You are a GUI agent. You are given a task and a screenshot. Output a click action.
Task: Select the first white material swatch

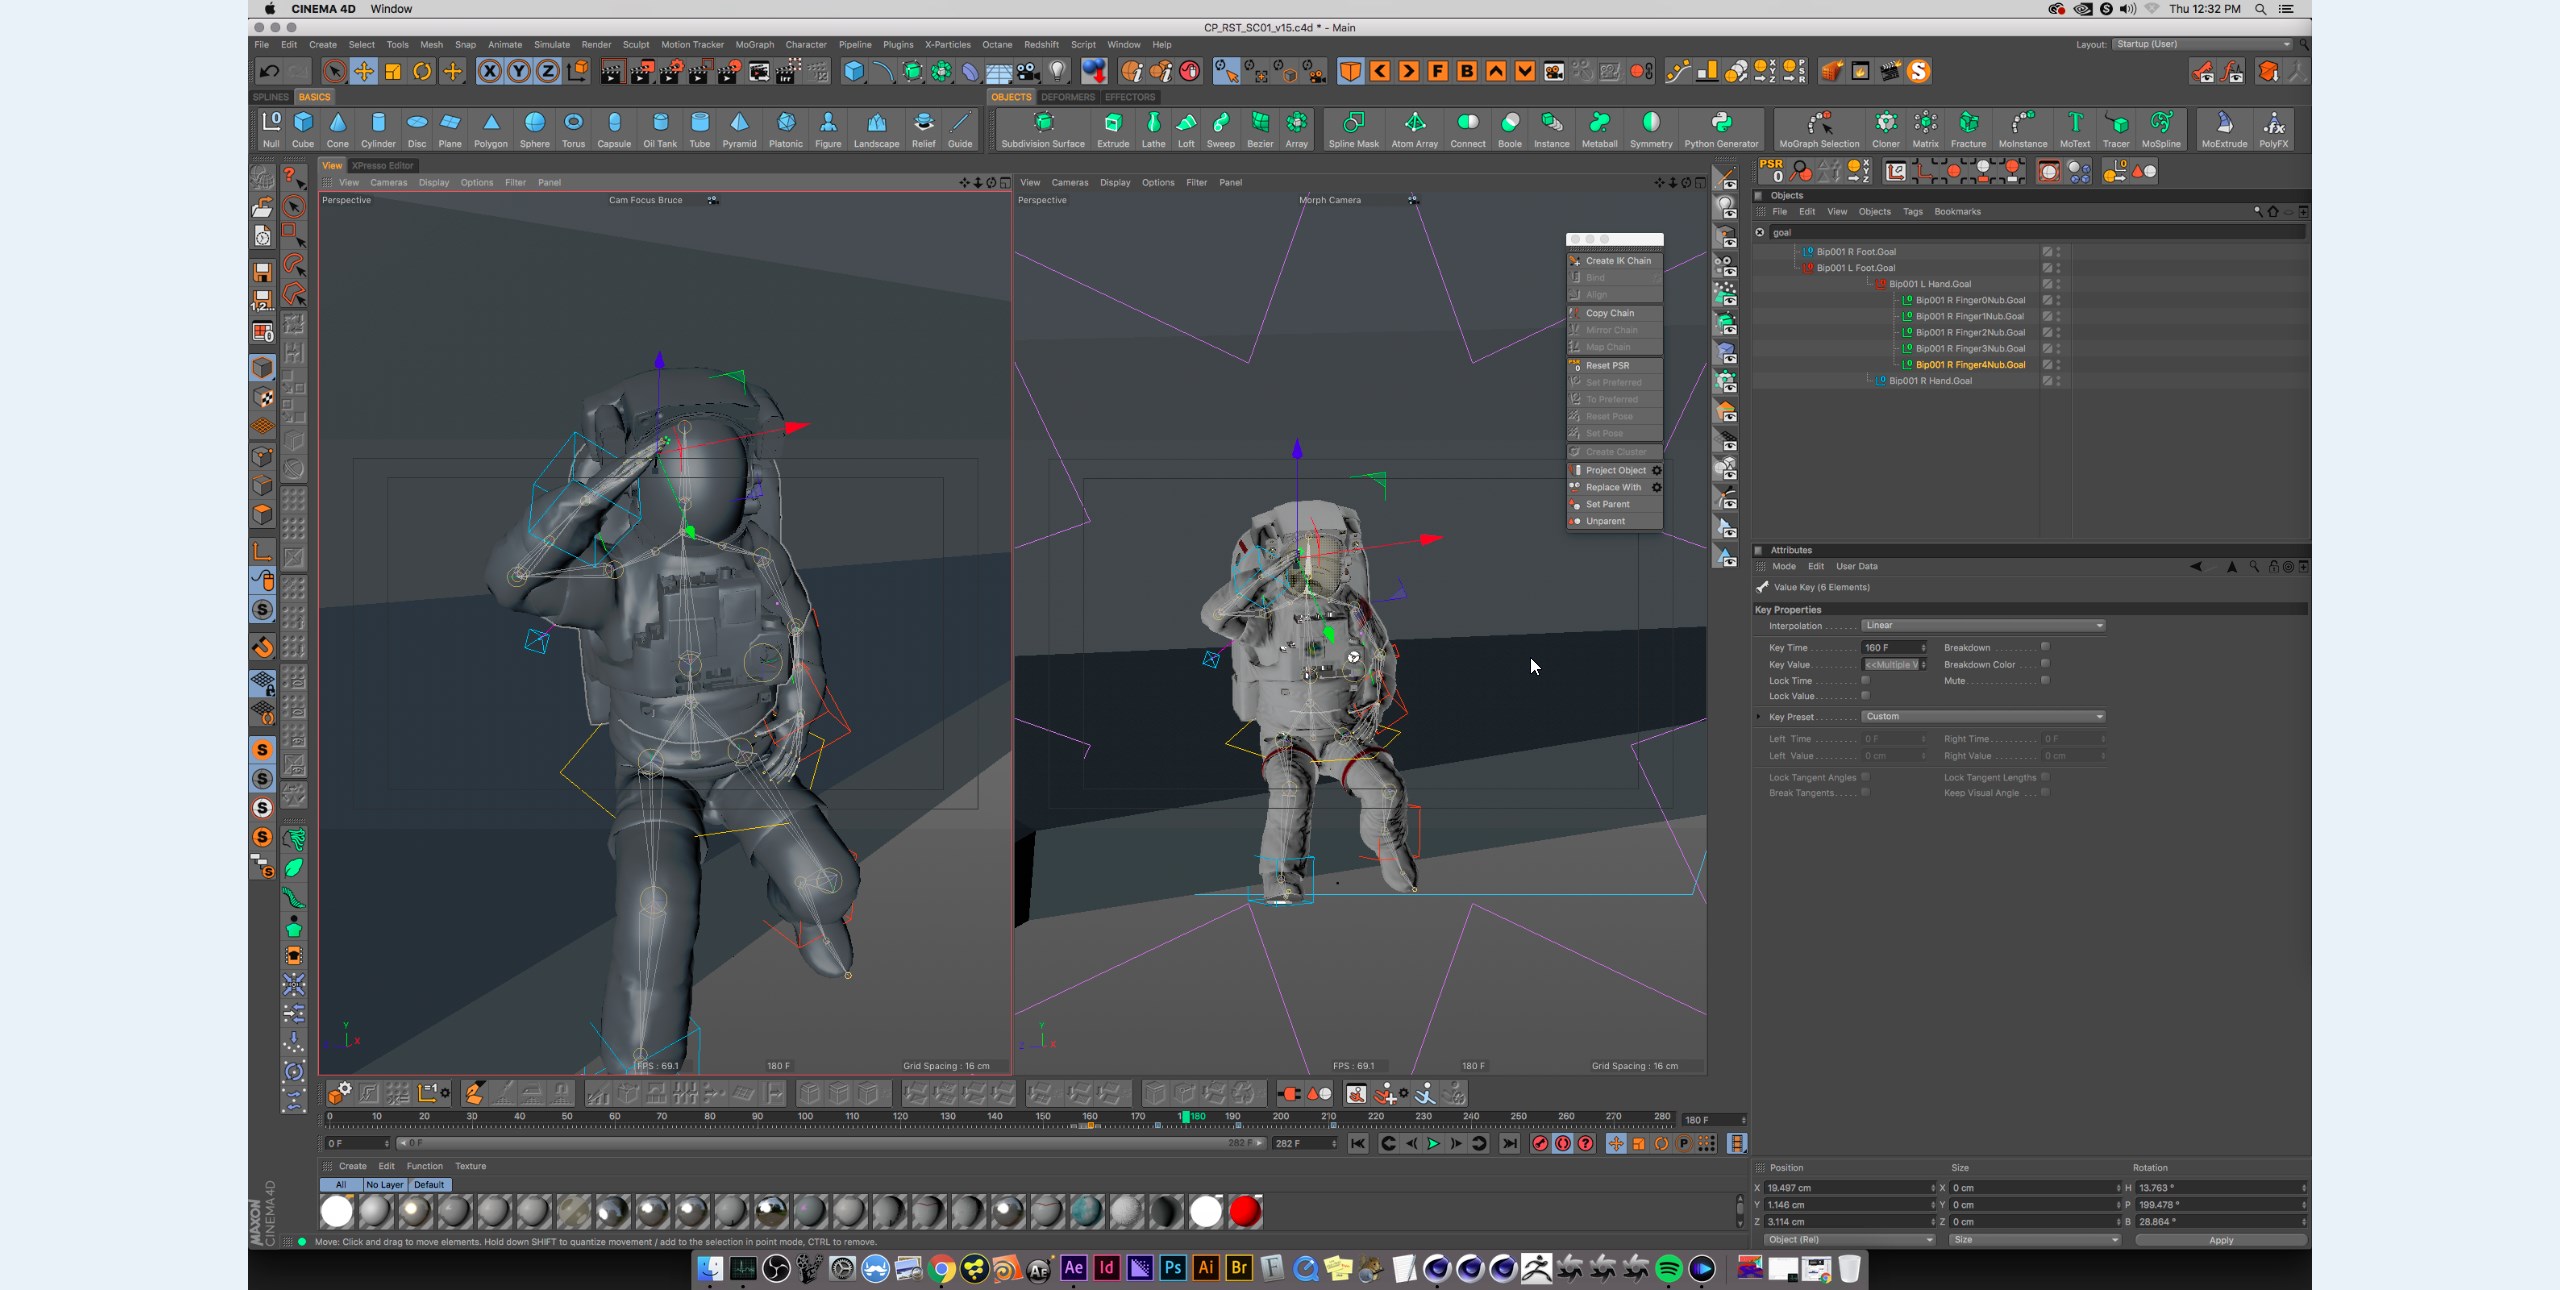(x=337, y=1211)
